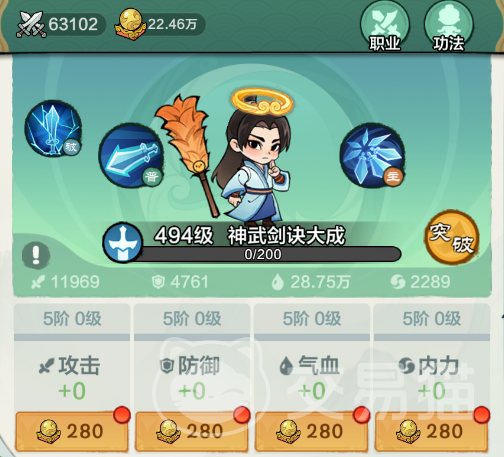
Task: Upgrade 内力 for 280 gold
Action: (x=432, y=431)
